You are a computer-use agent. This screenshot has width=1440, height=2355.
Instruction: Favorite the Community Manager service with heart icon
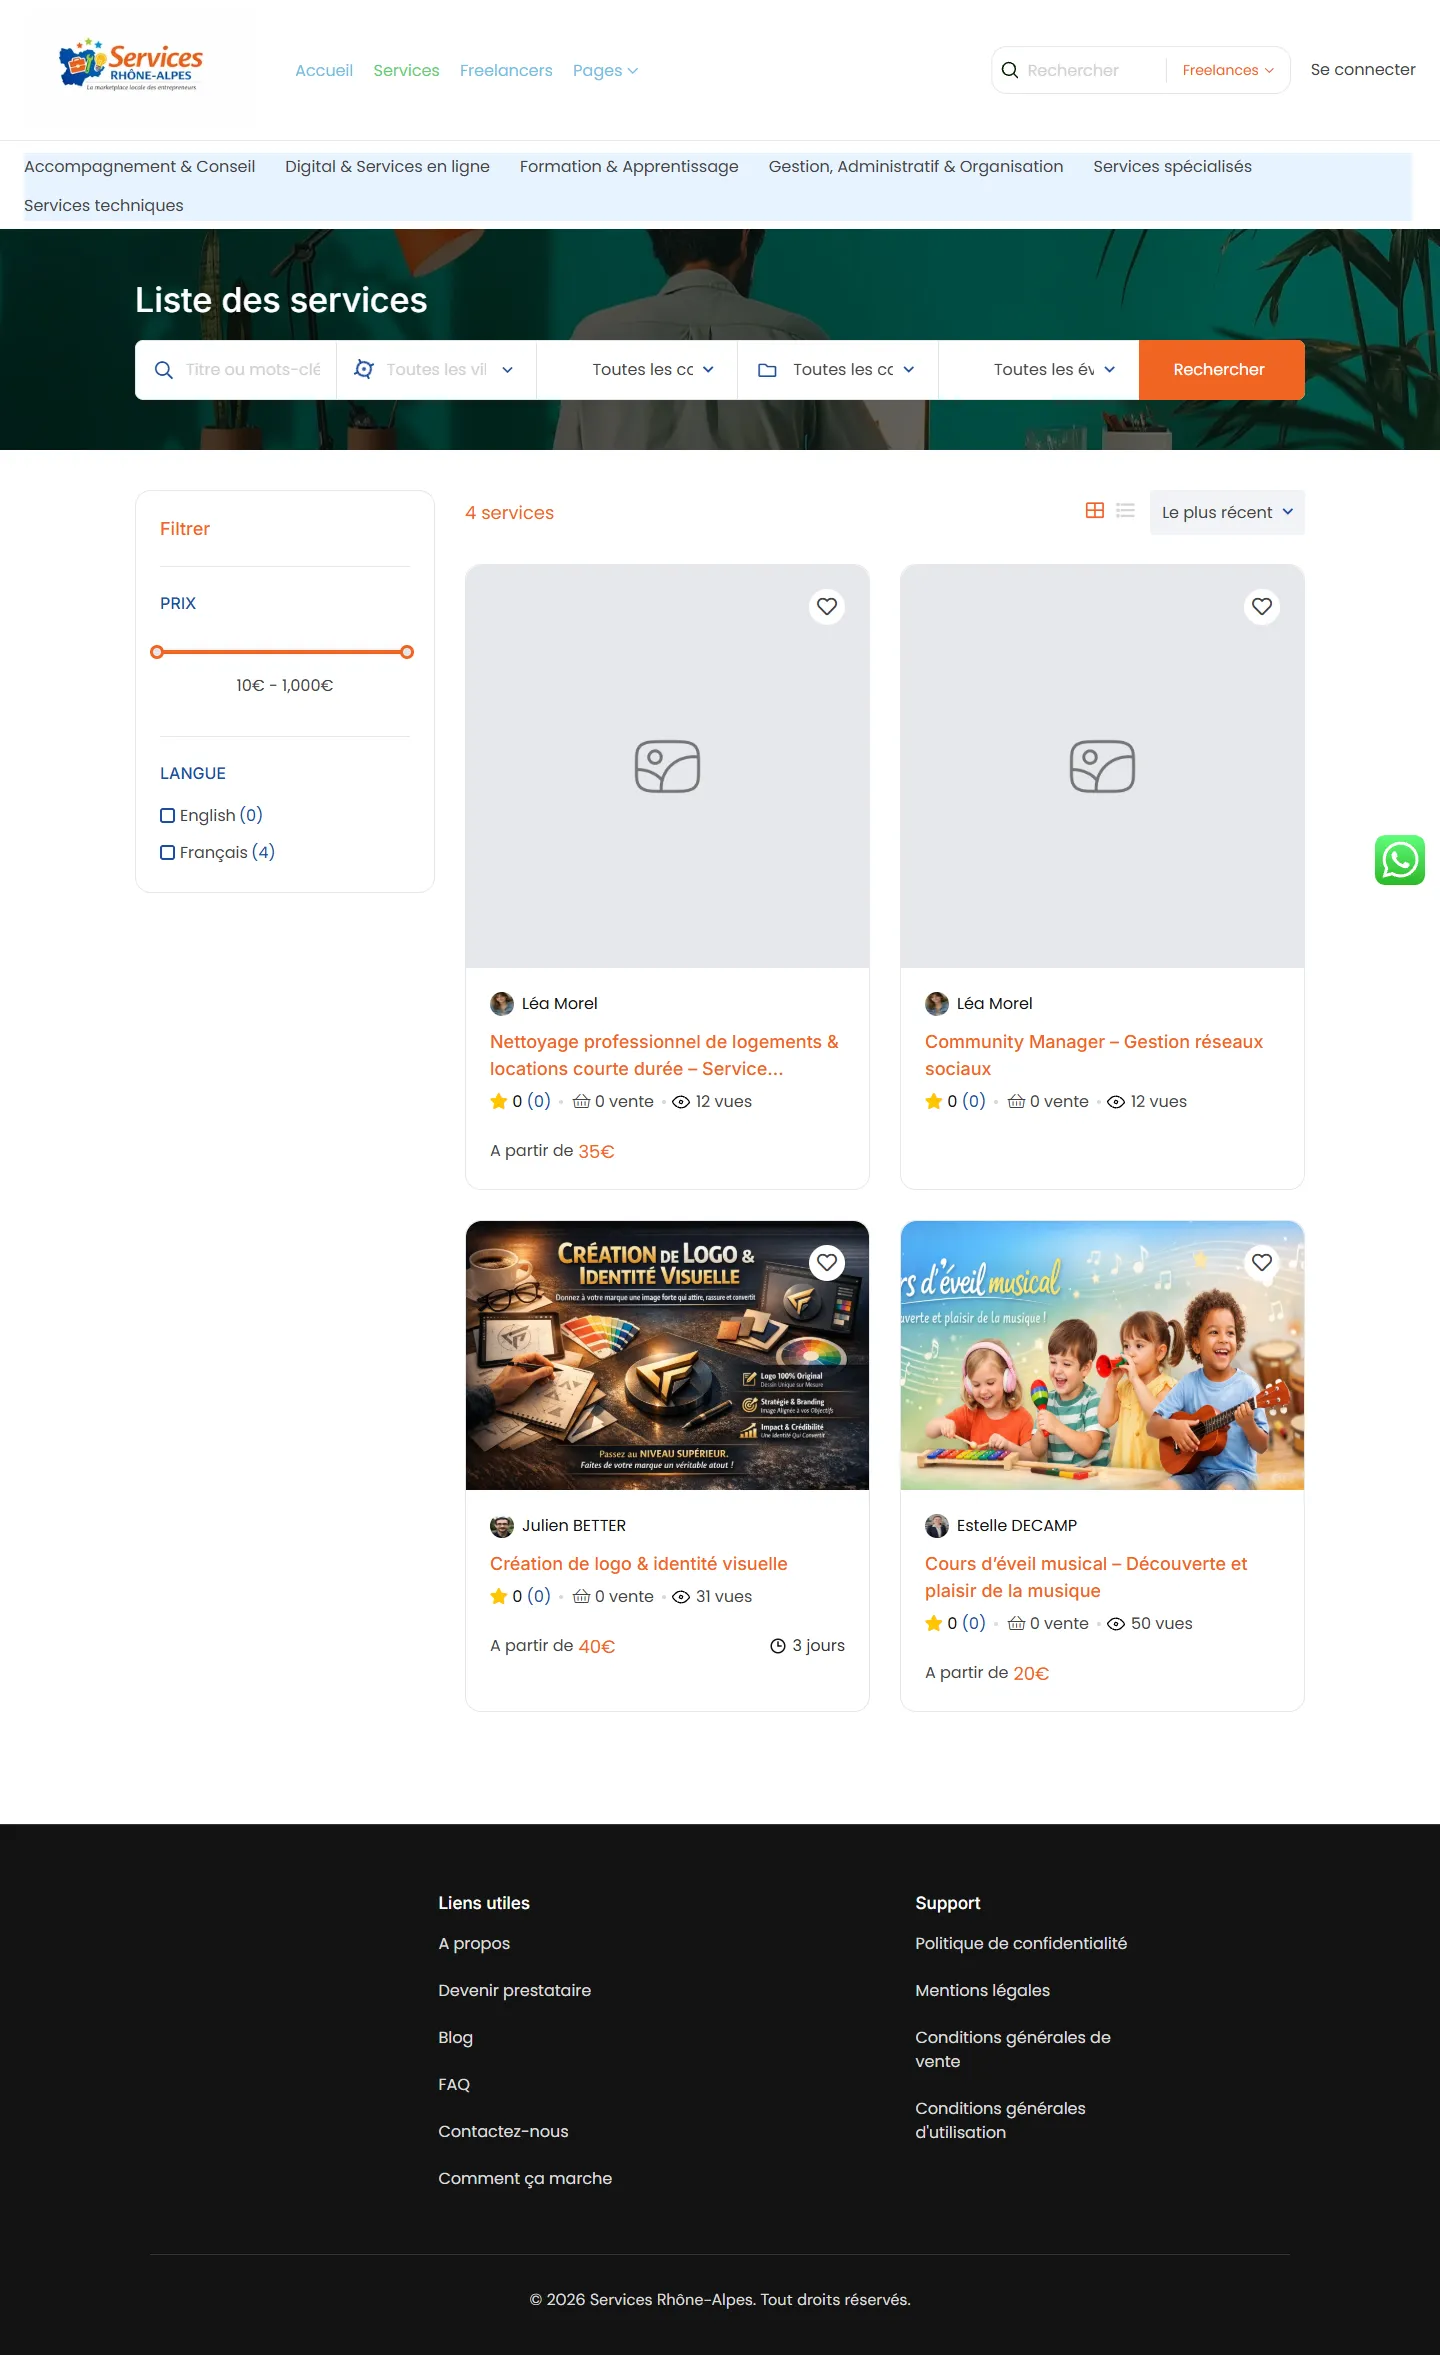1262,607
